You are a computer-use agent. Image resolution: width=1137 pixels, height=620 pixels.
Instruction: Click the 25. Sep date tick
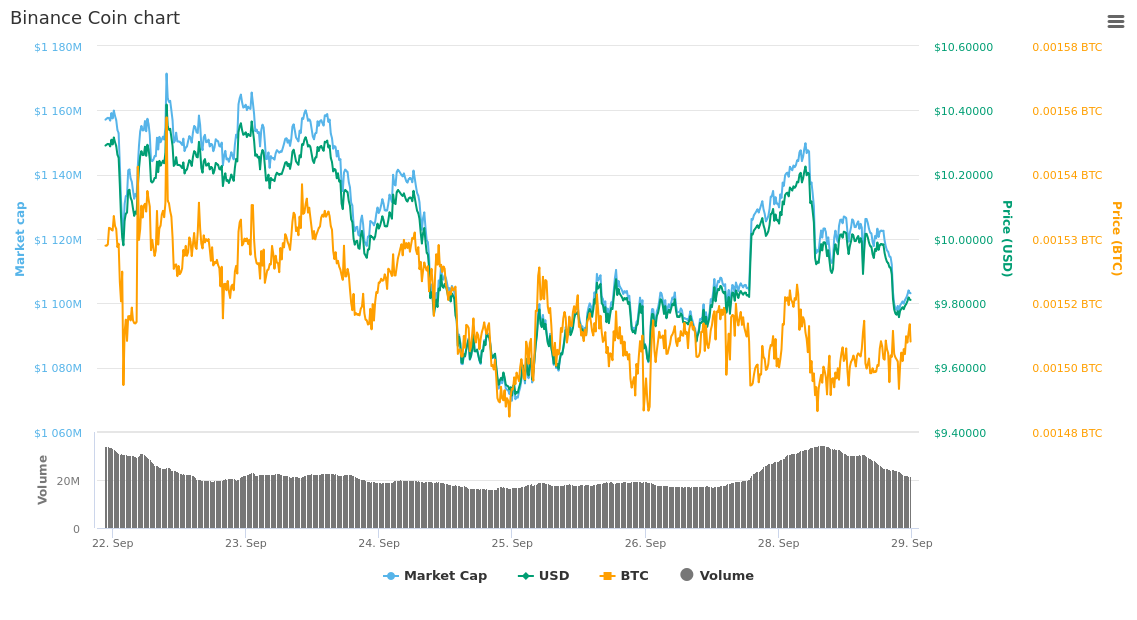(512, 543)
